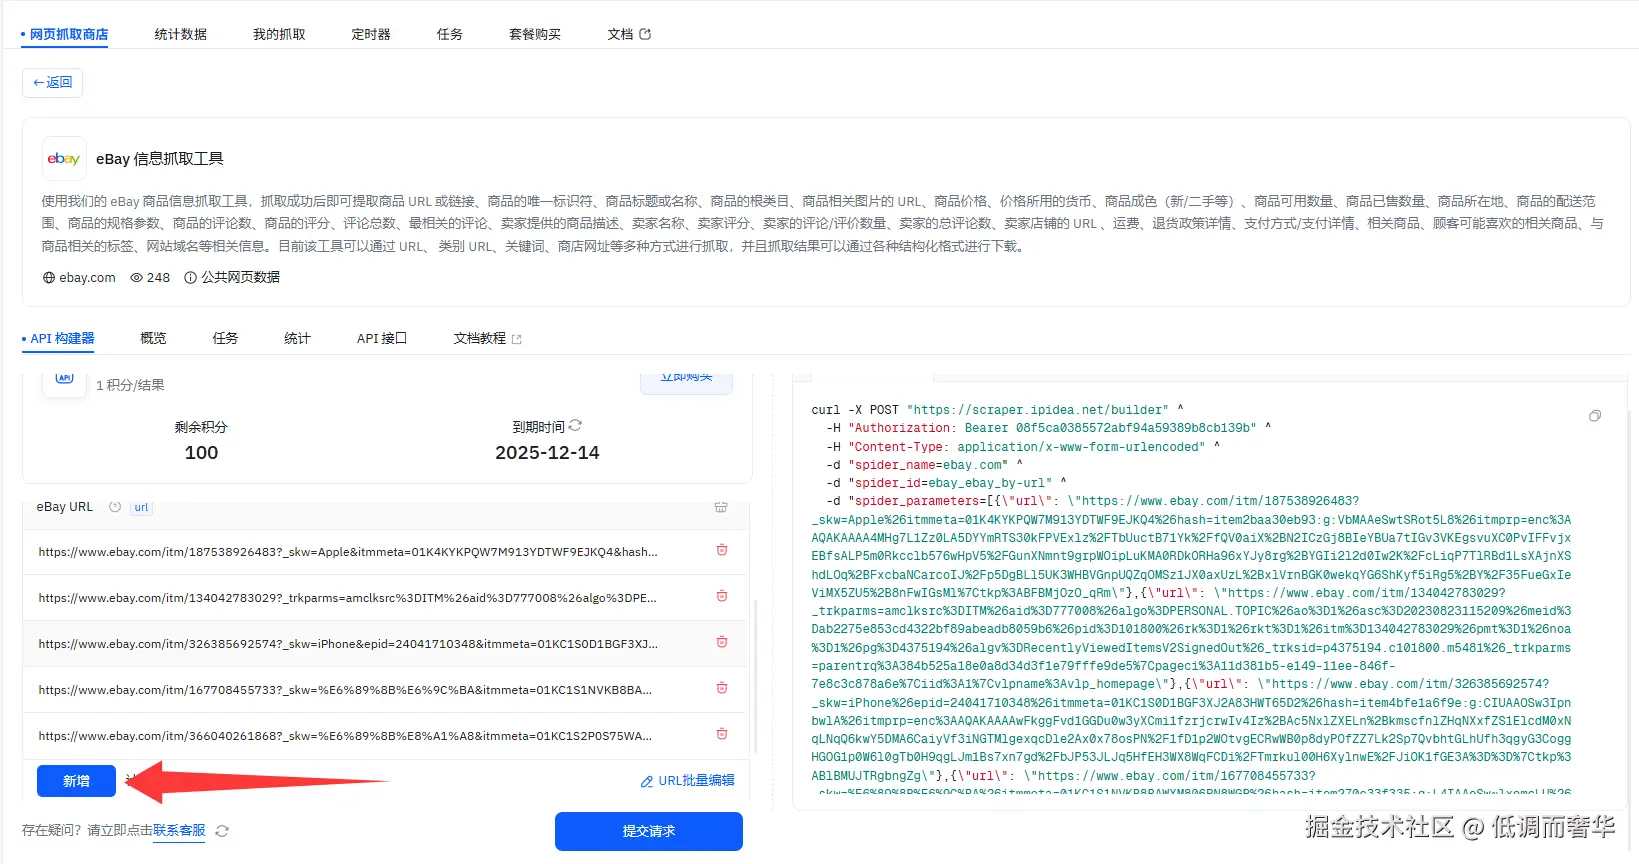Edit the URL field for item 326385692574

click(x=348, y=644)
